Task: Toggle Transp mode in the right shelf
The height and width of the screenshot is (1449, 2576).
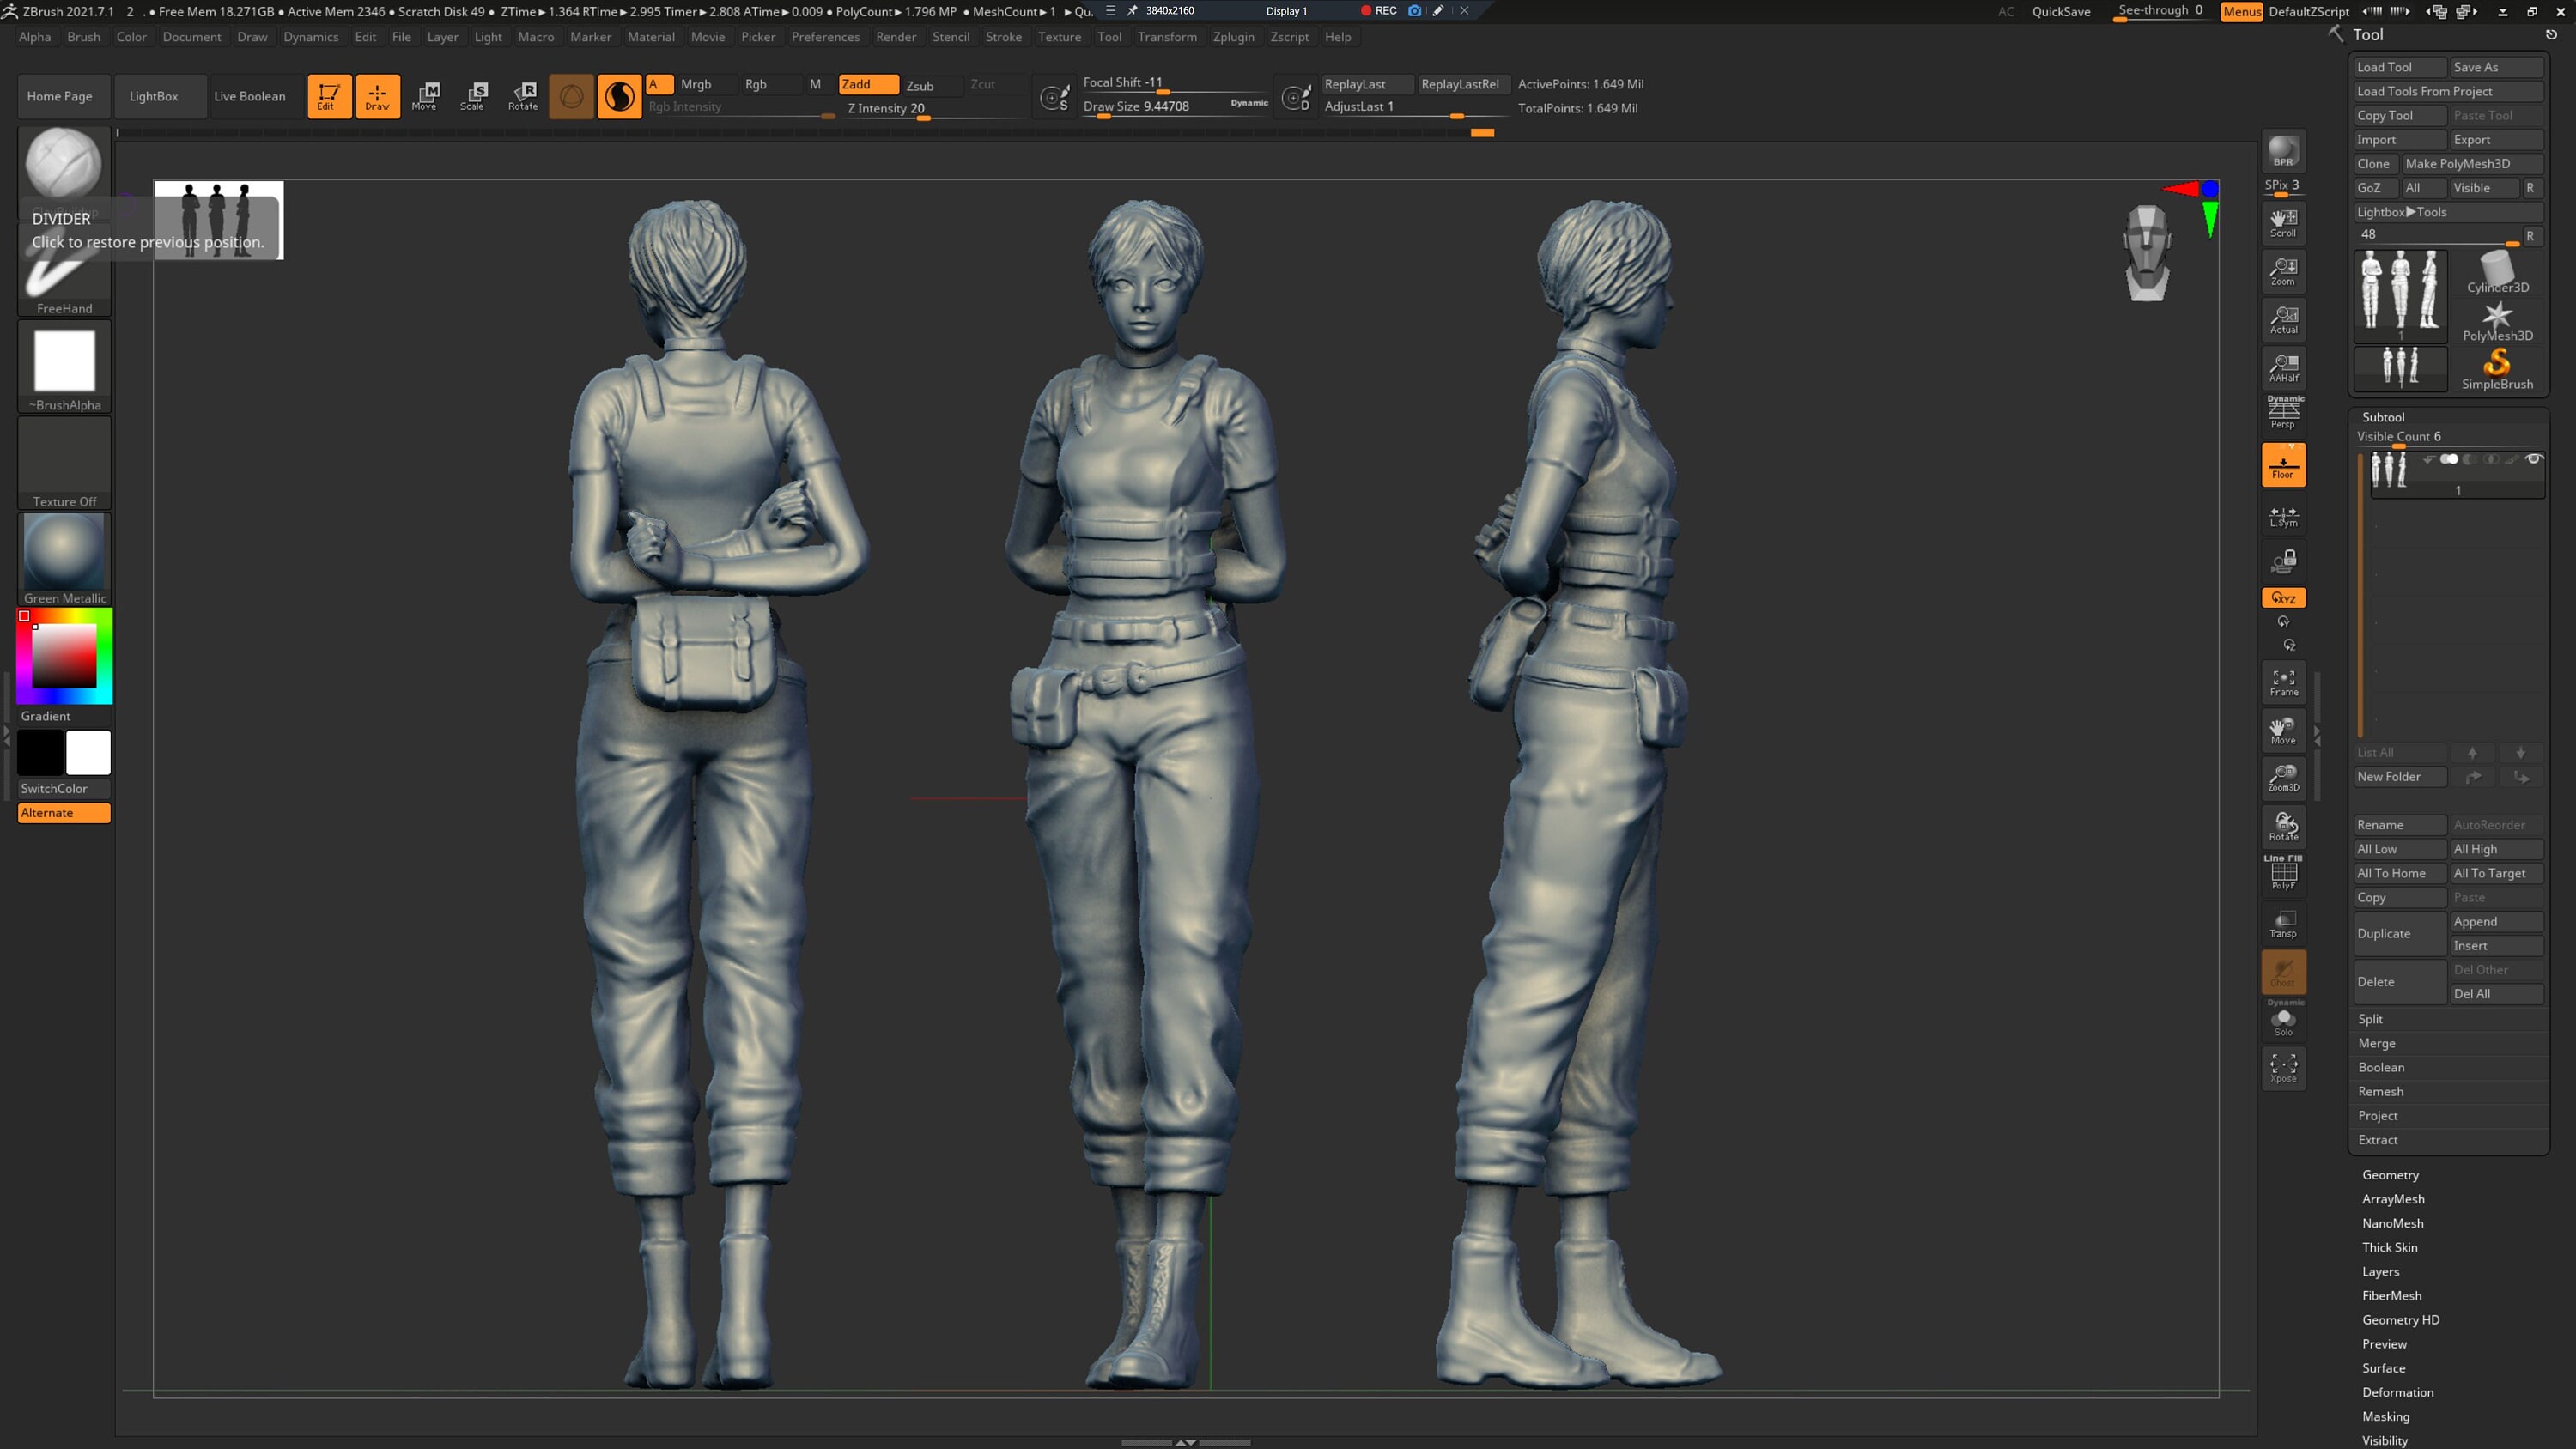Action: (2284, 922)
